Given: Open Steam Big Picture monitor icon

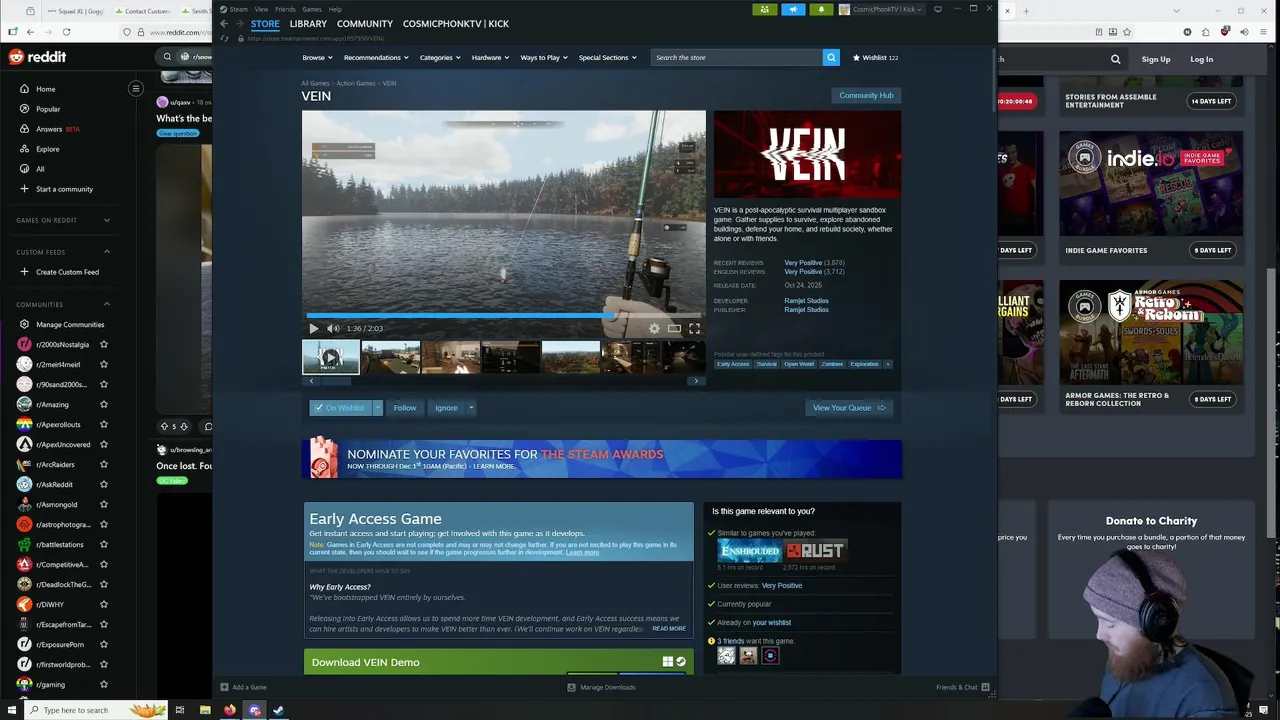Looking at the screenshot, I should pyautogui.click(x=938, y=9).
